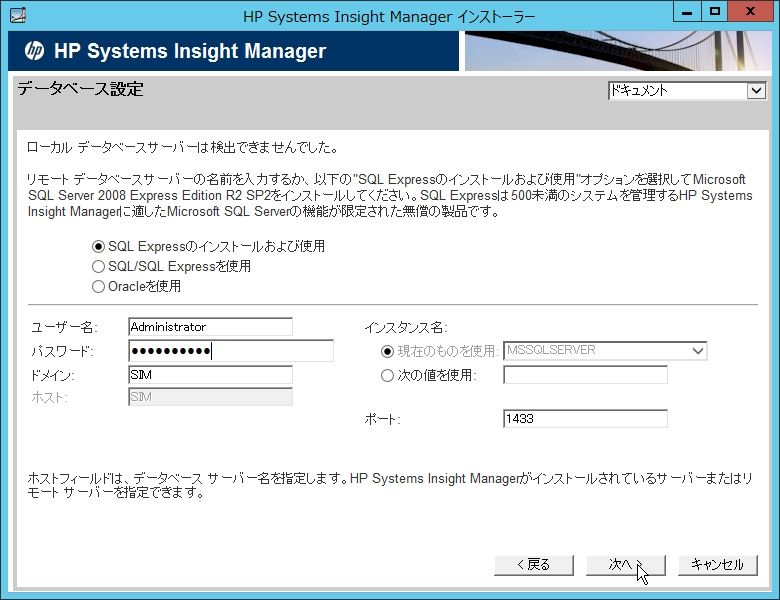Click the ポート label
Viewport: 780px width, 600px height.
[382, 419]
